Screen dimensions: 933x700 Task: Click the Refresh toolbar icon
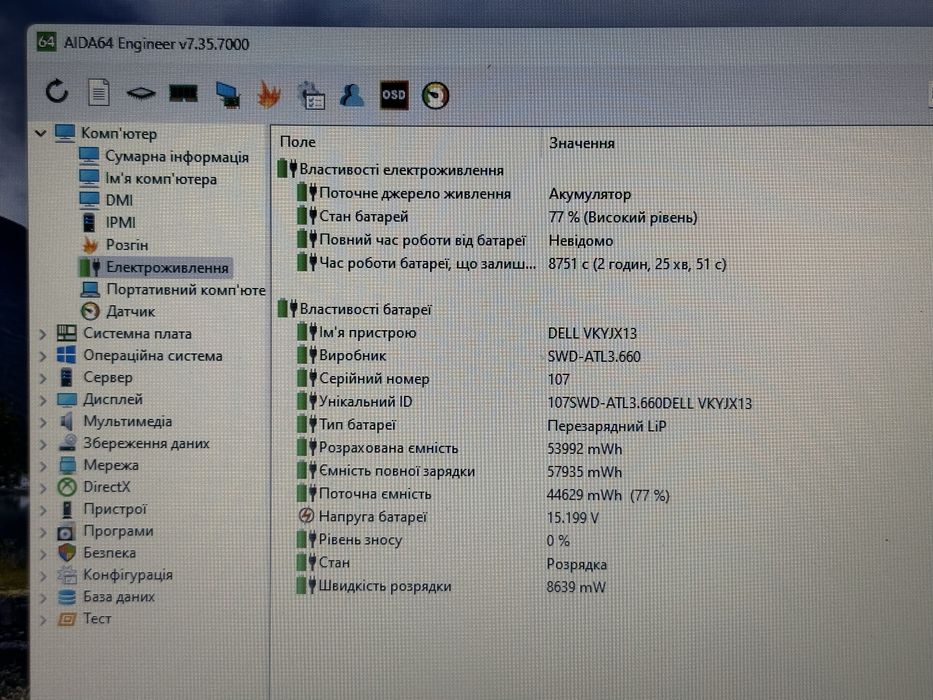click(x=57, y=92)
